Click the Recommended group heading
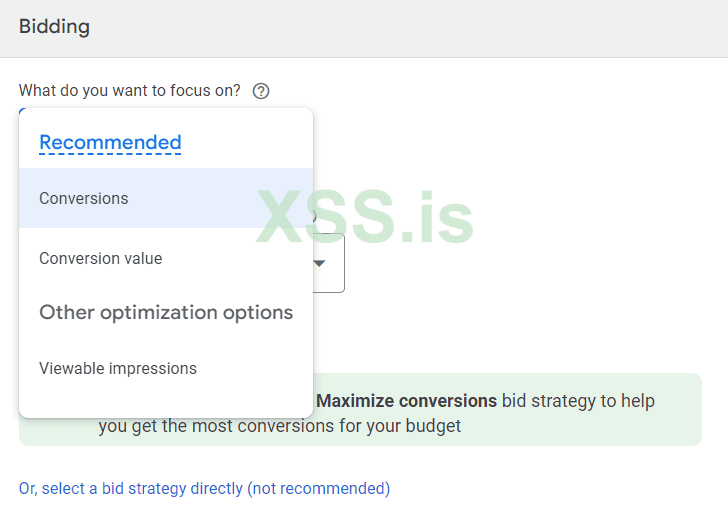 pyautogui.click(x=110, y=142)
